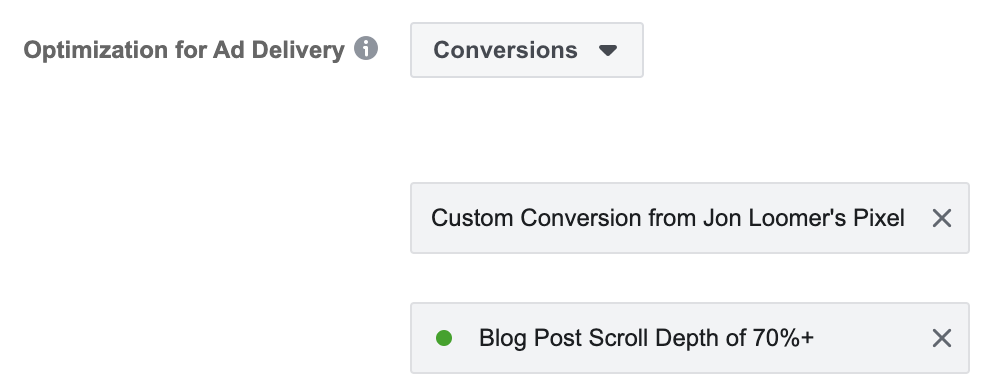Remove Blog Post Scroll Depth of 70%+ selection

click(941, 338)
